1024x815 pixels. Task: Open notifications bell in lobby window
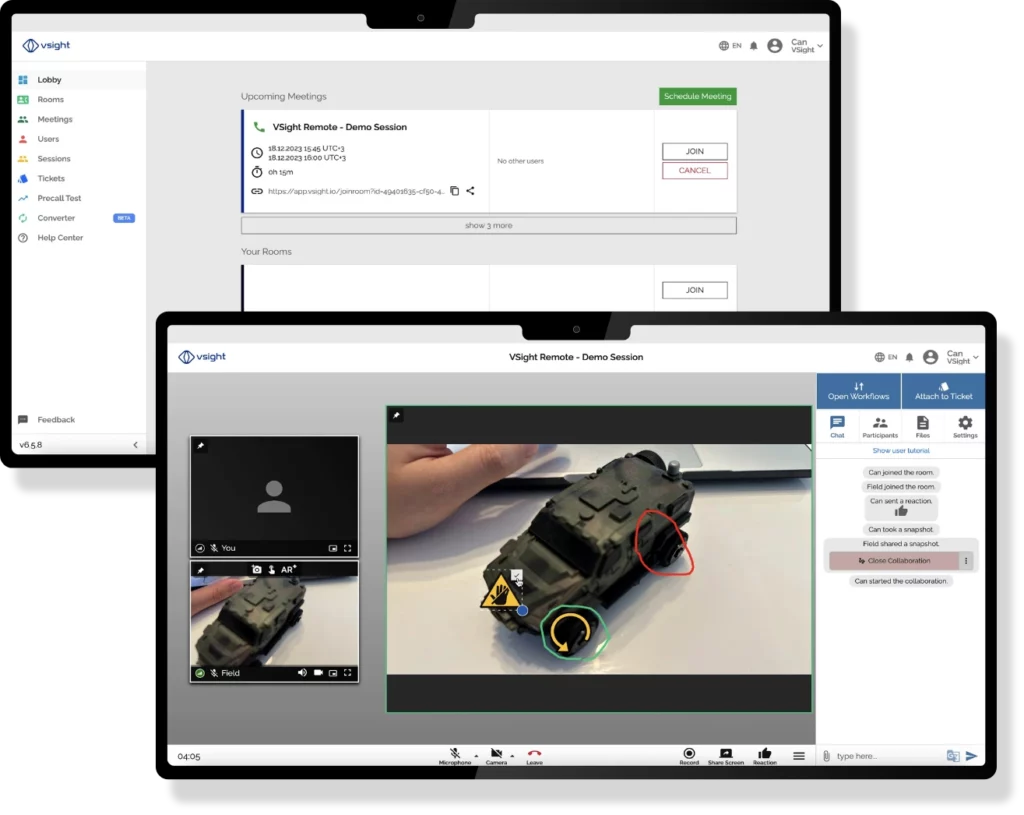pyautogui.click(x=754, y=46)
